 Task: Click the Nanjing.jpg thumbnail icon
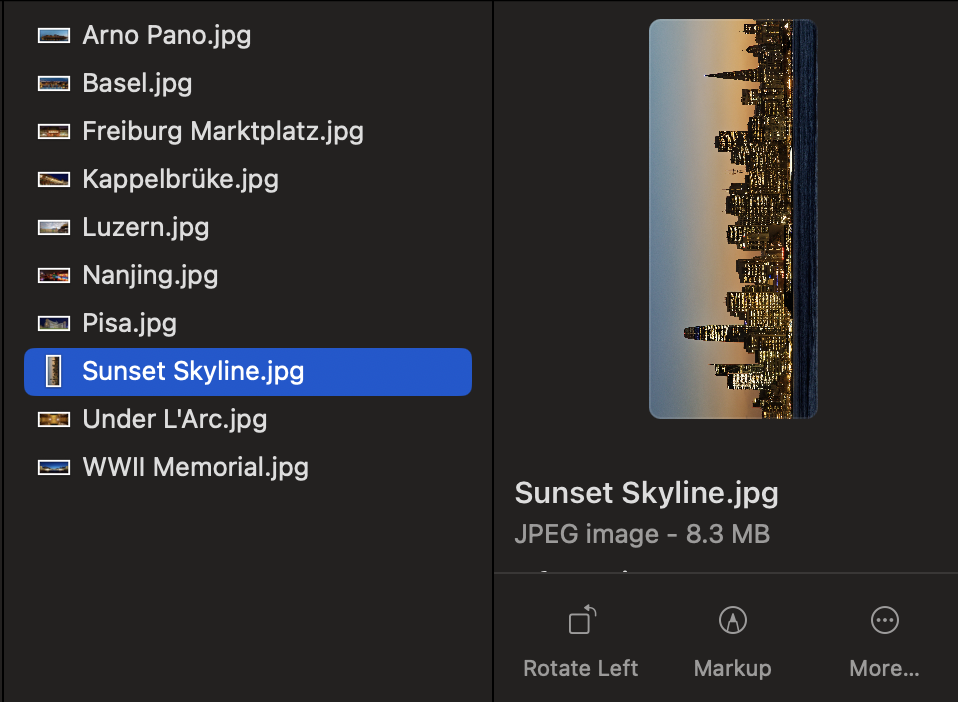53,276
